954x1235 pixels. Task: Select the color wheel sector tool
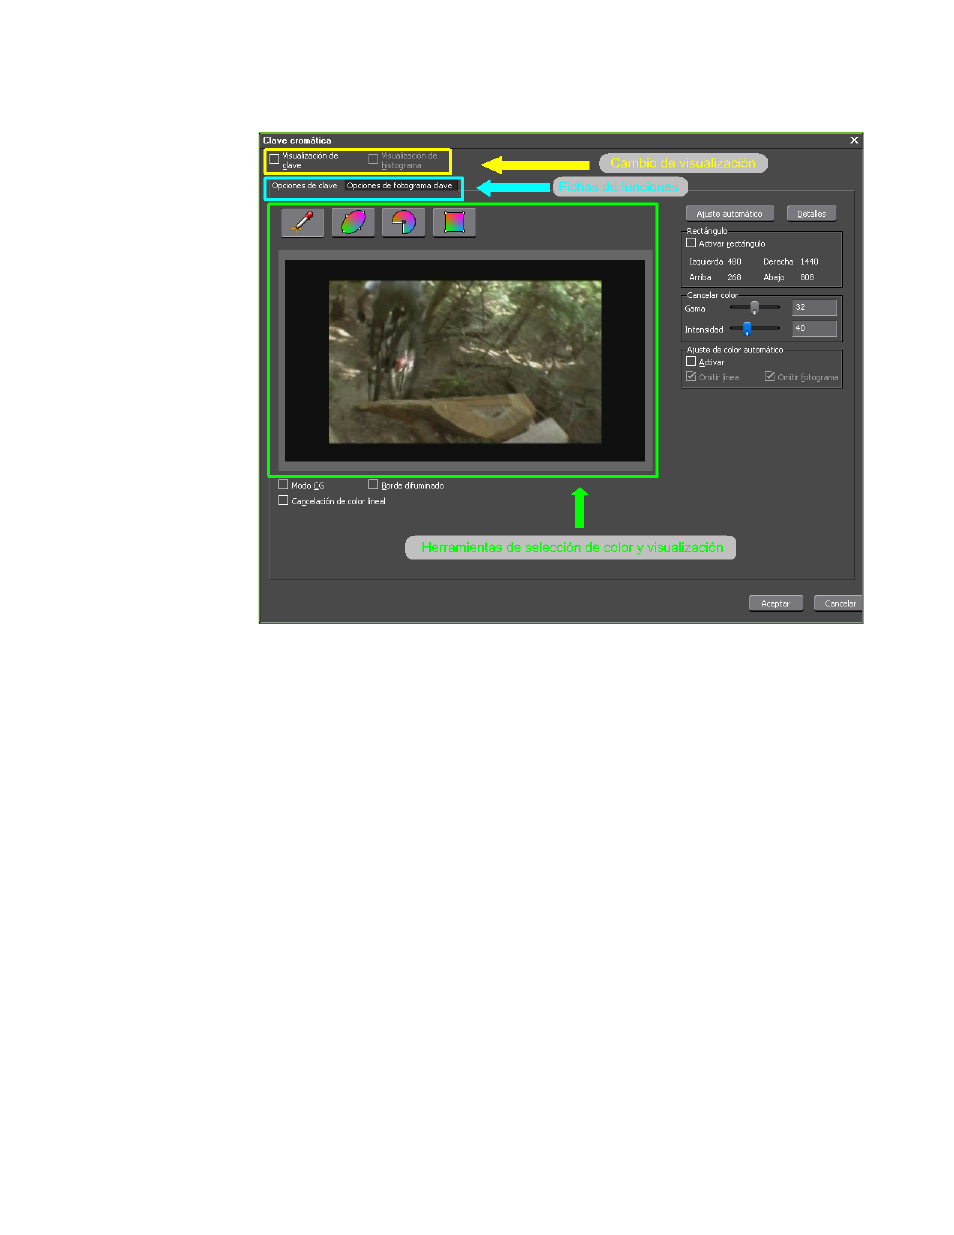pyautogui.click(x=403, y=222)
